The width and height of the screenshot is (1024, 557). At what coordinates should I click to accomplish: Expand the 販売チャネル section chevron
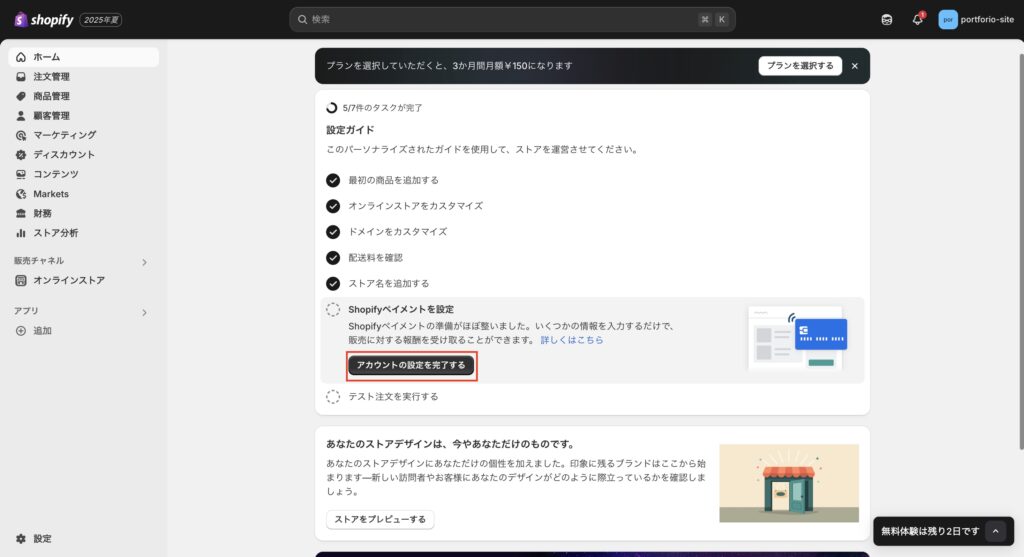coord(144,262)
